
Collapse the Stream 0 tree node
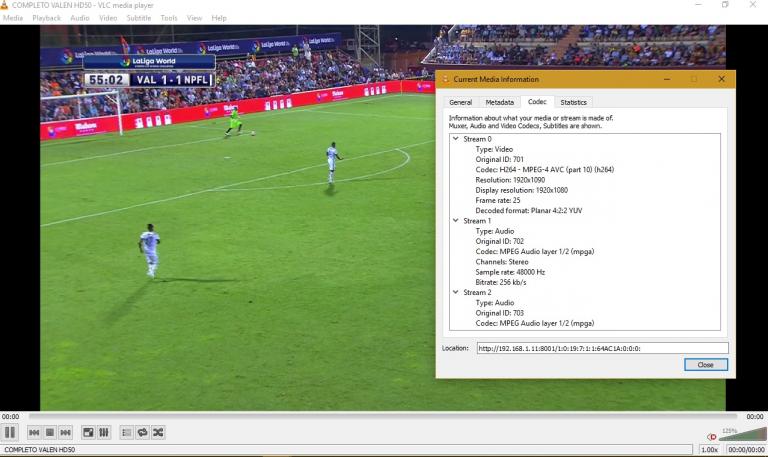tap(456, 139)
